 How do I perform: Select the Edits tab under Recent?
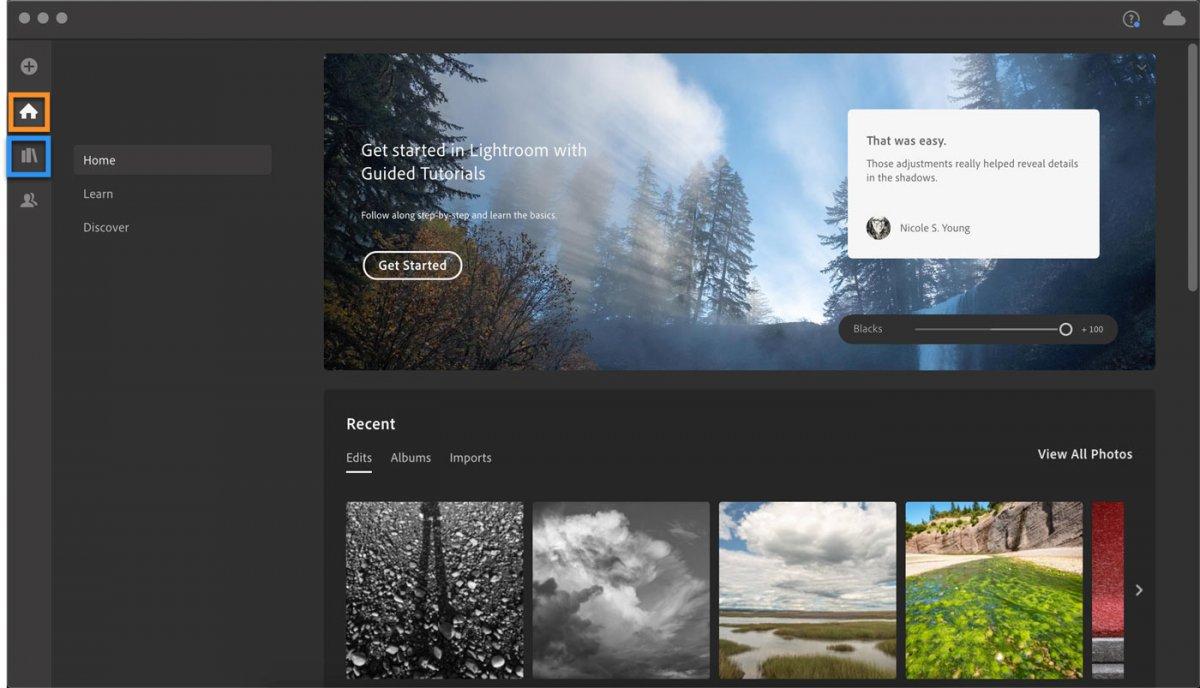359,458
